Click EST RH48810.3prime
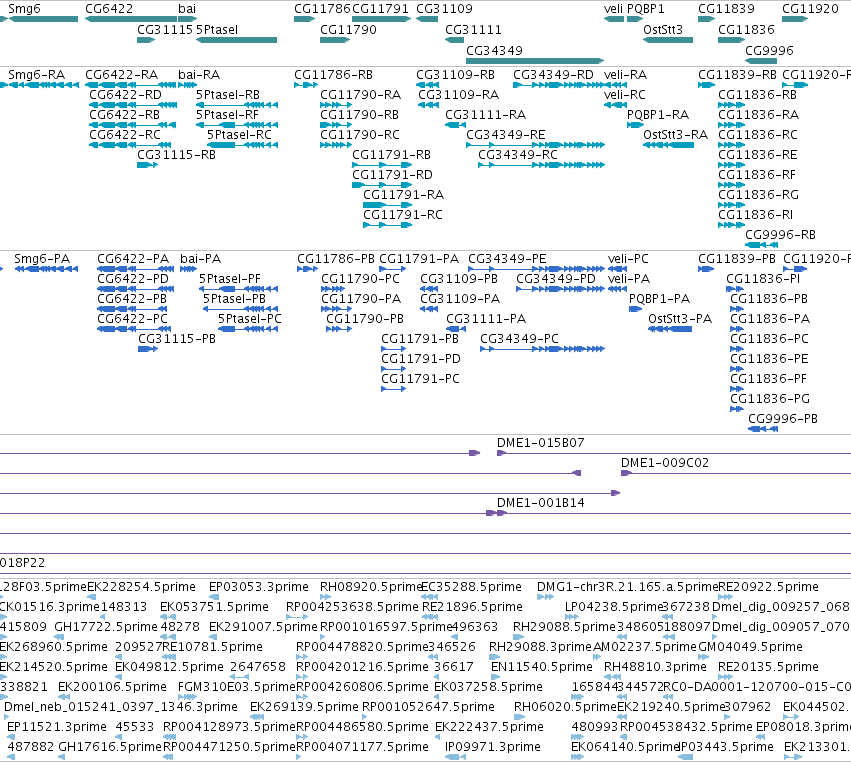851x762 pixels. click(655, 667)
